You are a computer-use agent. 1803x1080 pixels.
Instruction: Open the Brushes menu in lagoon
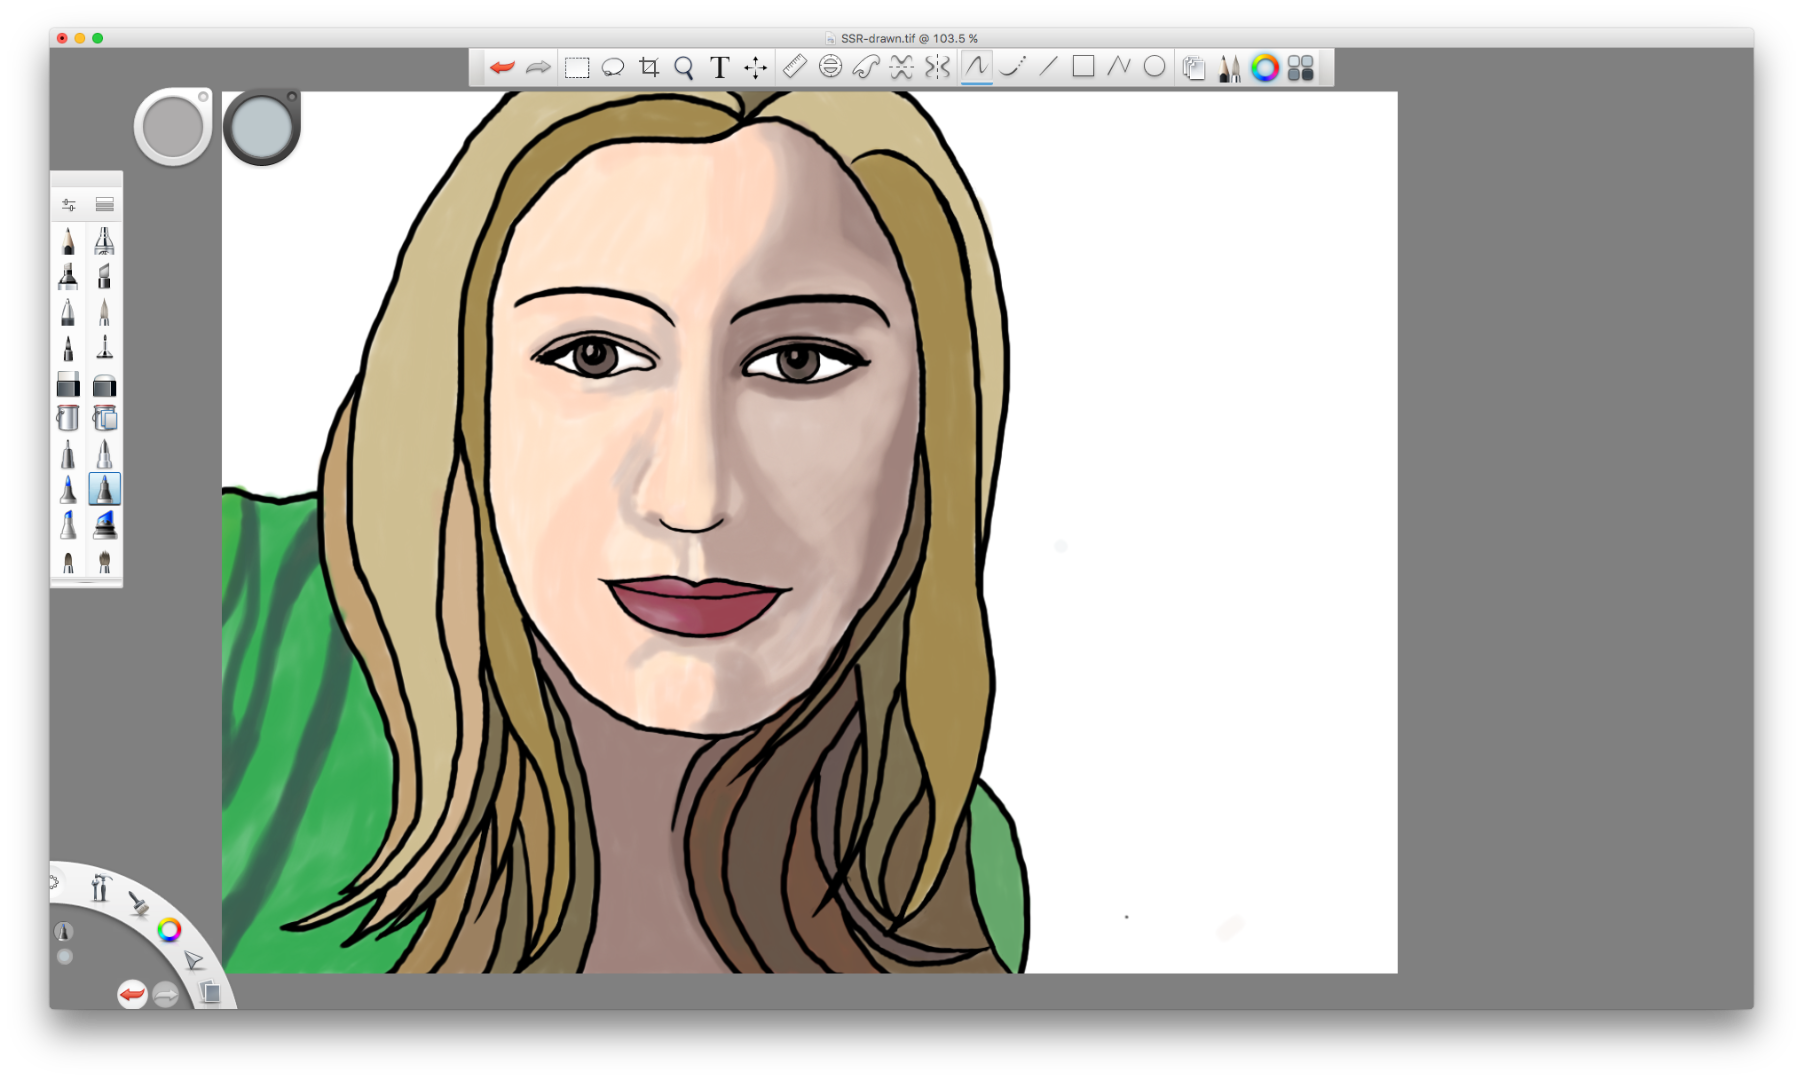[x=138, y=904]
